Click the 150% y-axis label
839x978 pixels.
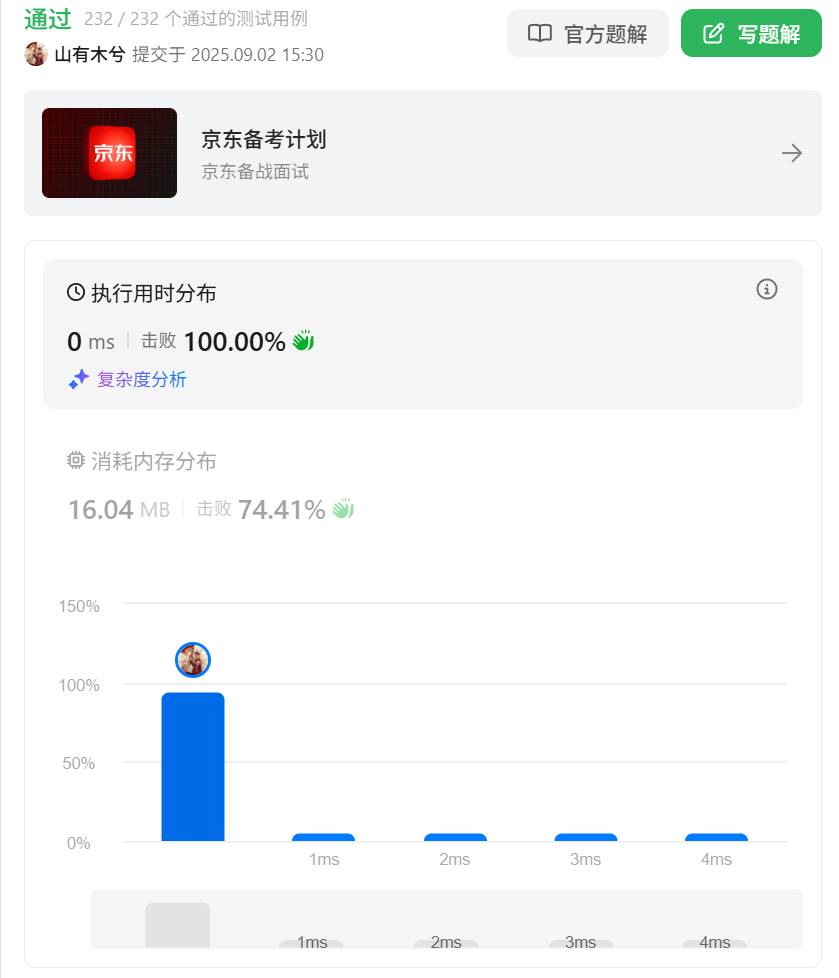point(79,606)
